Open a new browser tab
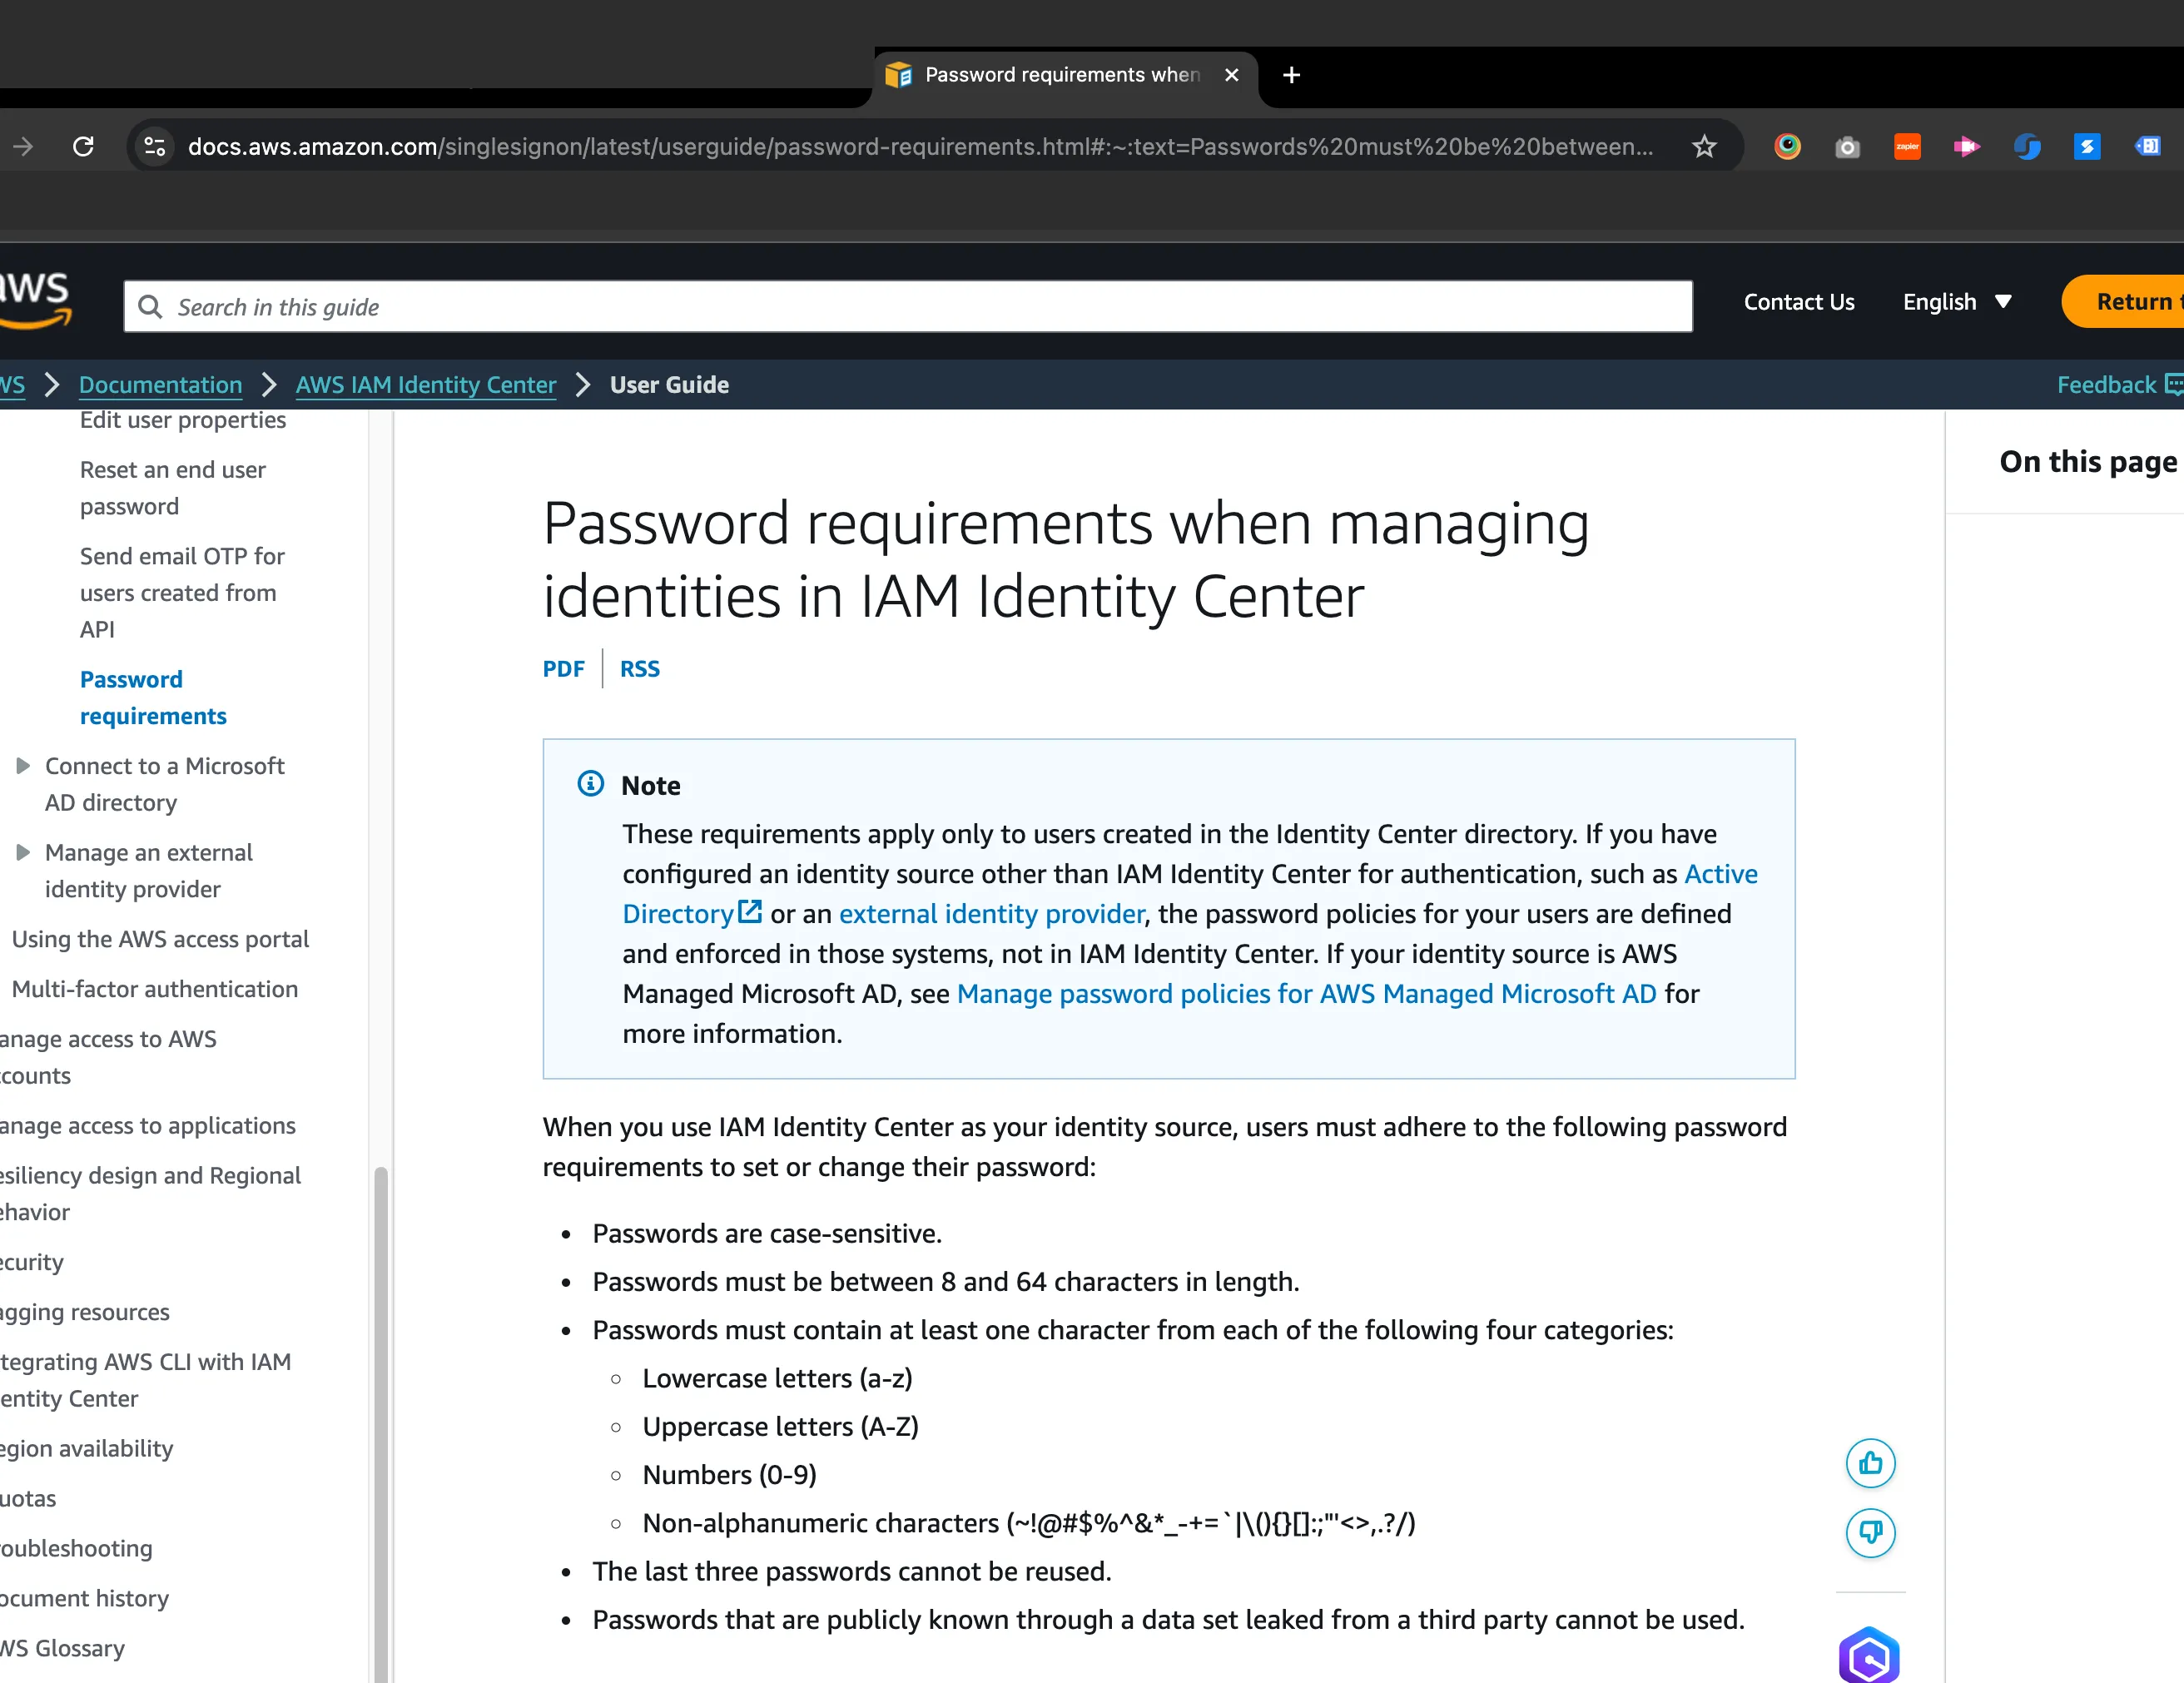 [x=1291, y=74]
